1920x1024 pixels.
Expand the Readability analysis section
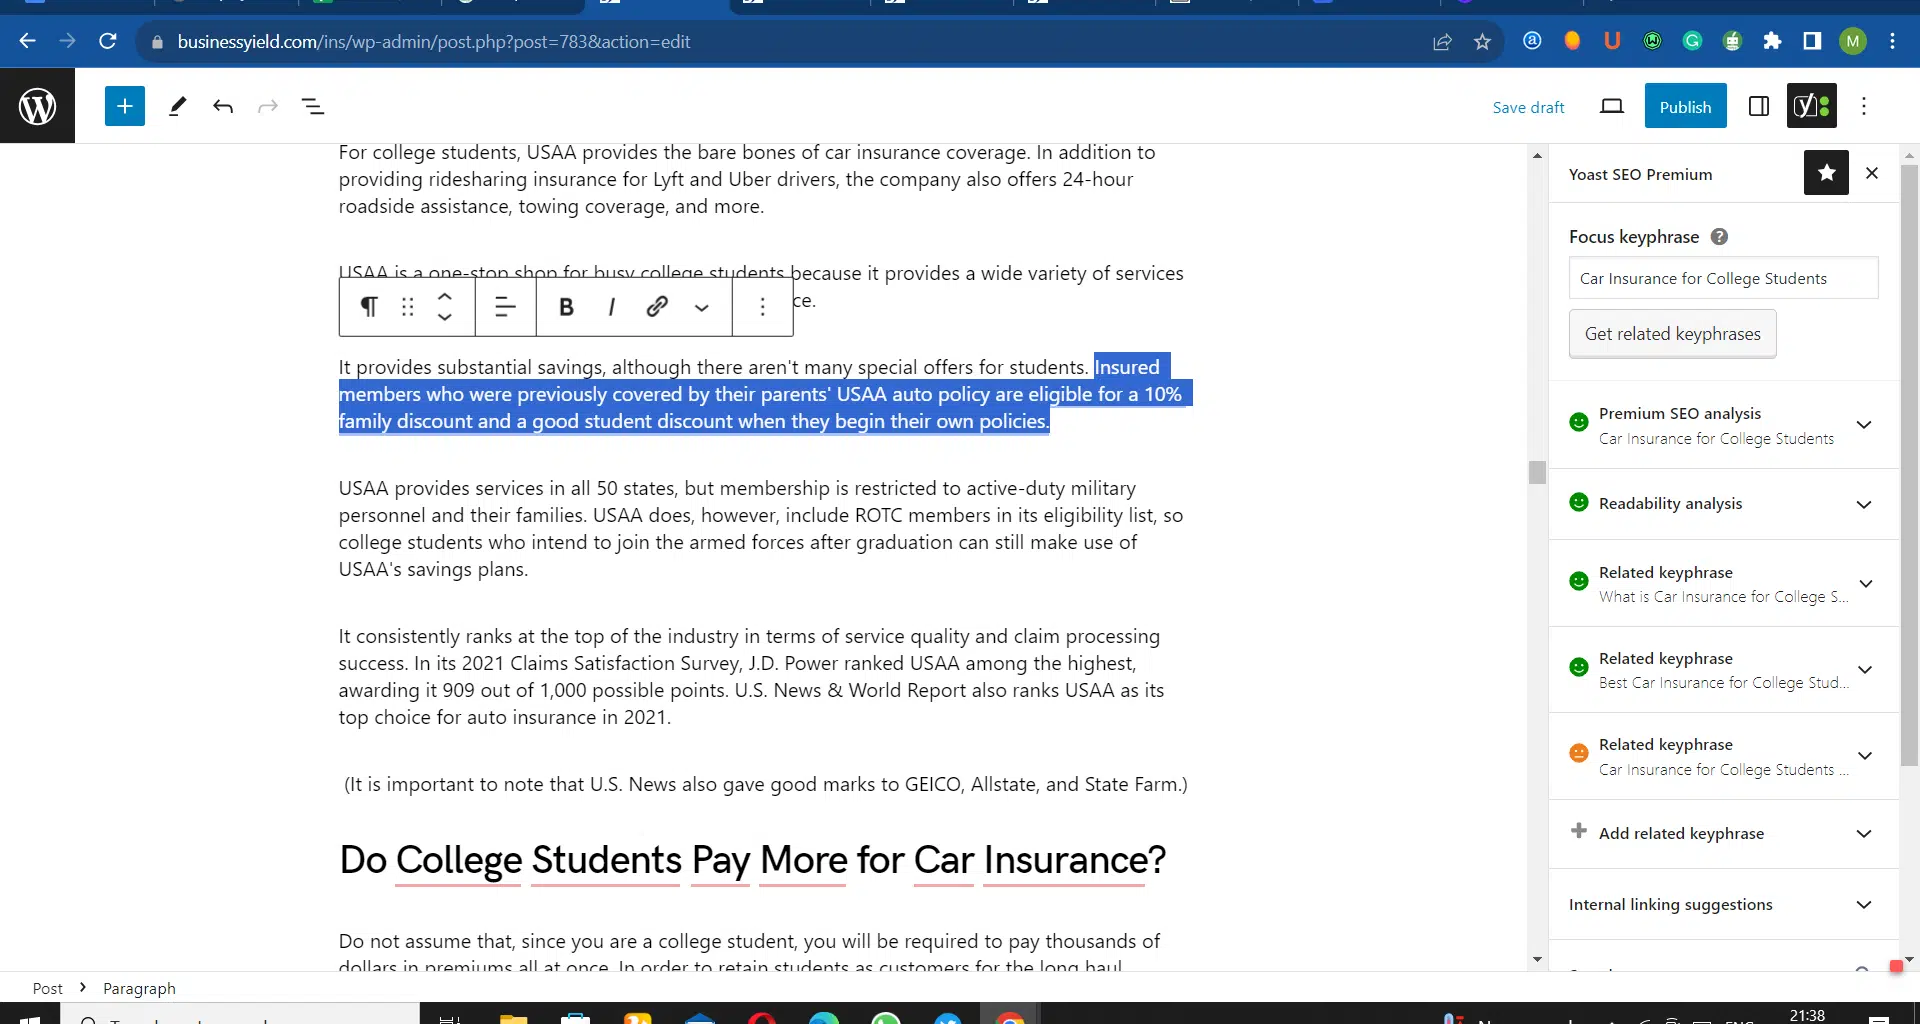coord(1864,504)
